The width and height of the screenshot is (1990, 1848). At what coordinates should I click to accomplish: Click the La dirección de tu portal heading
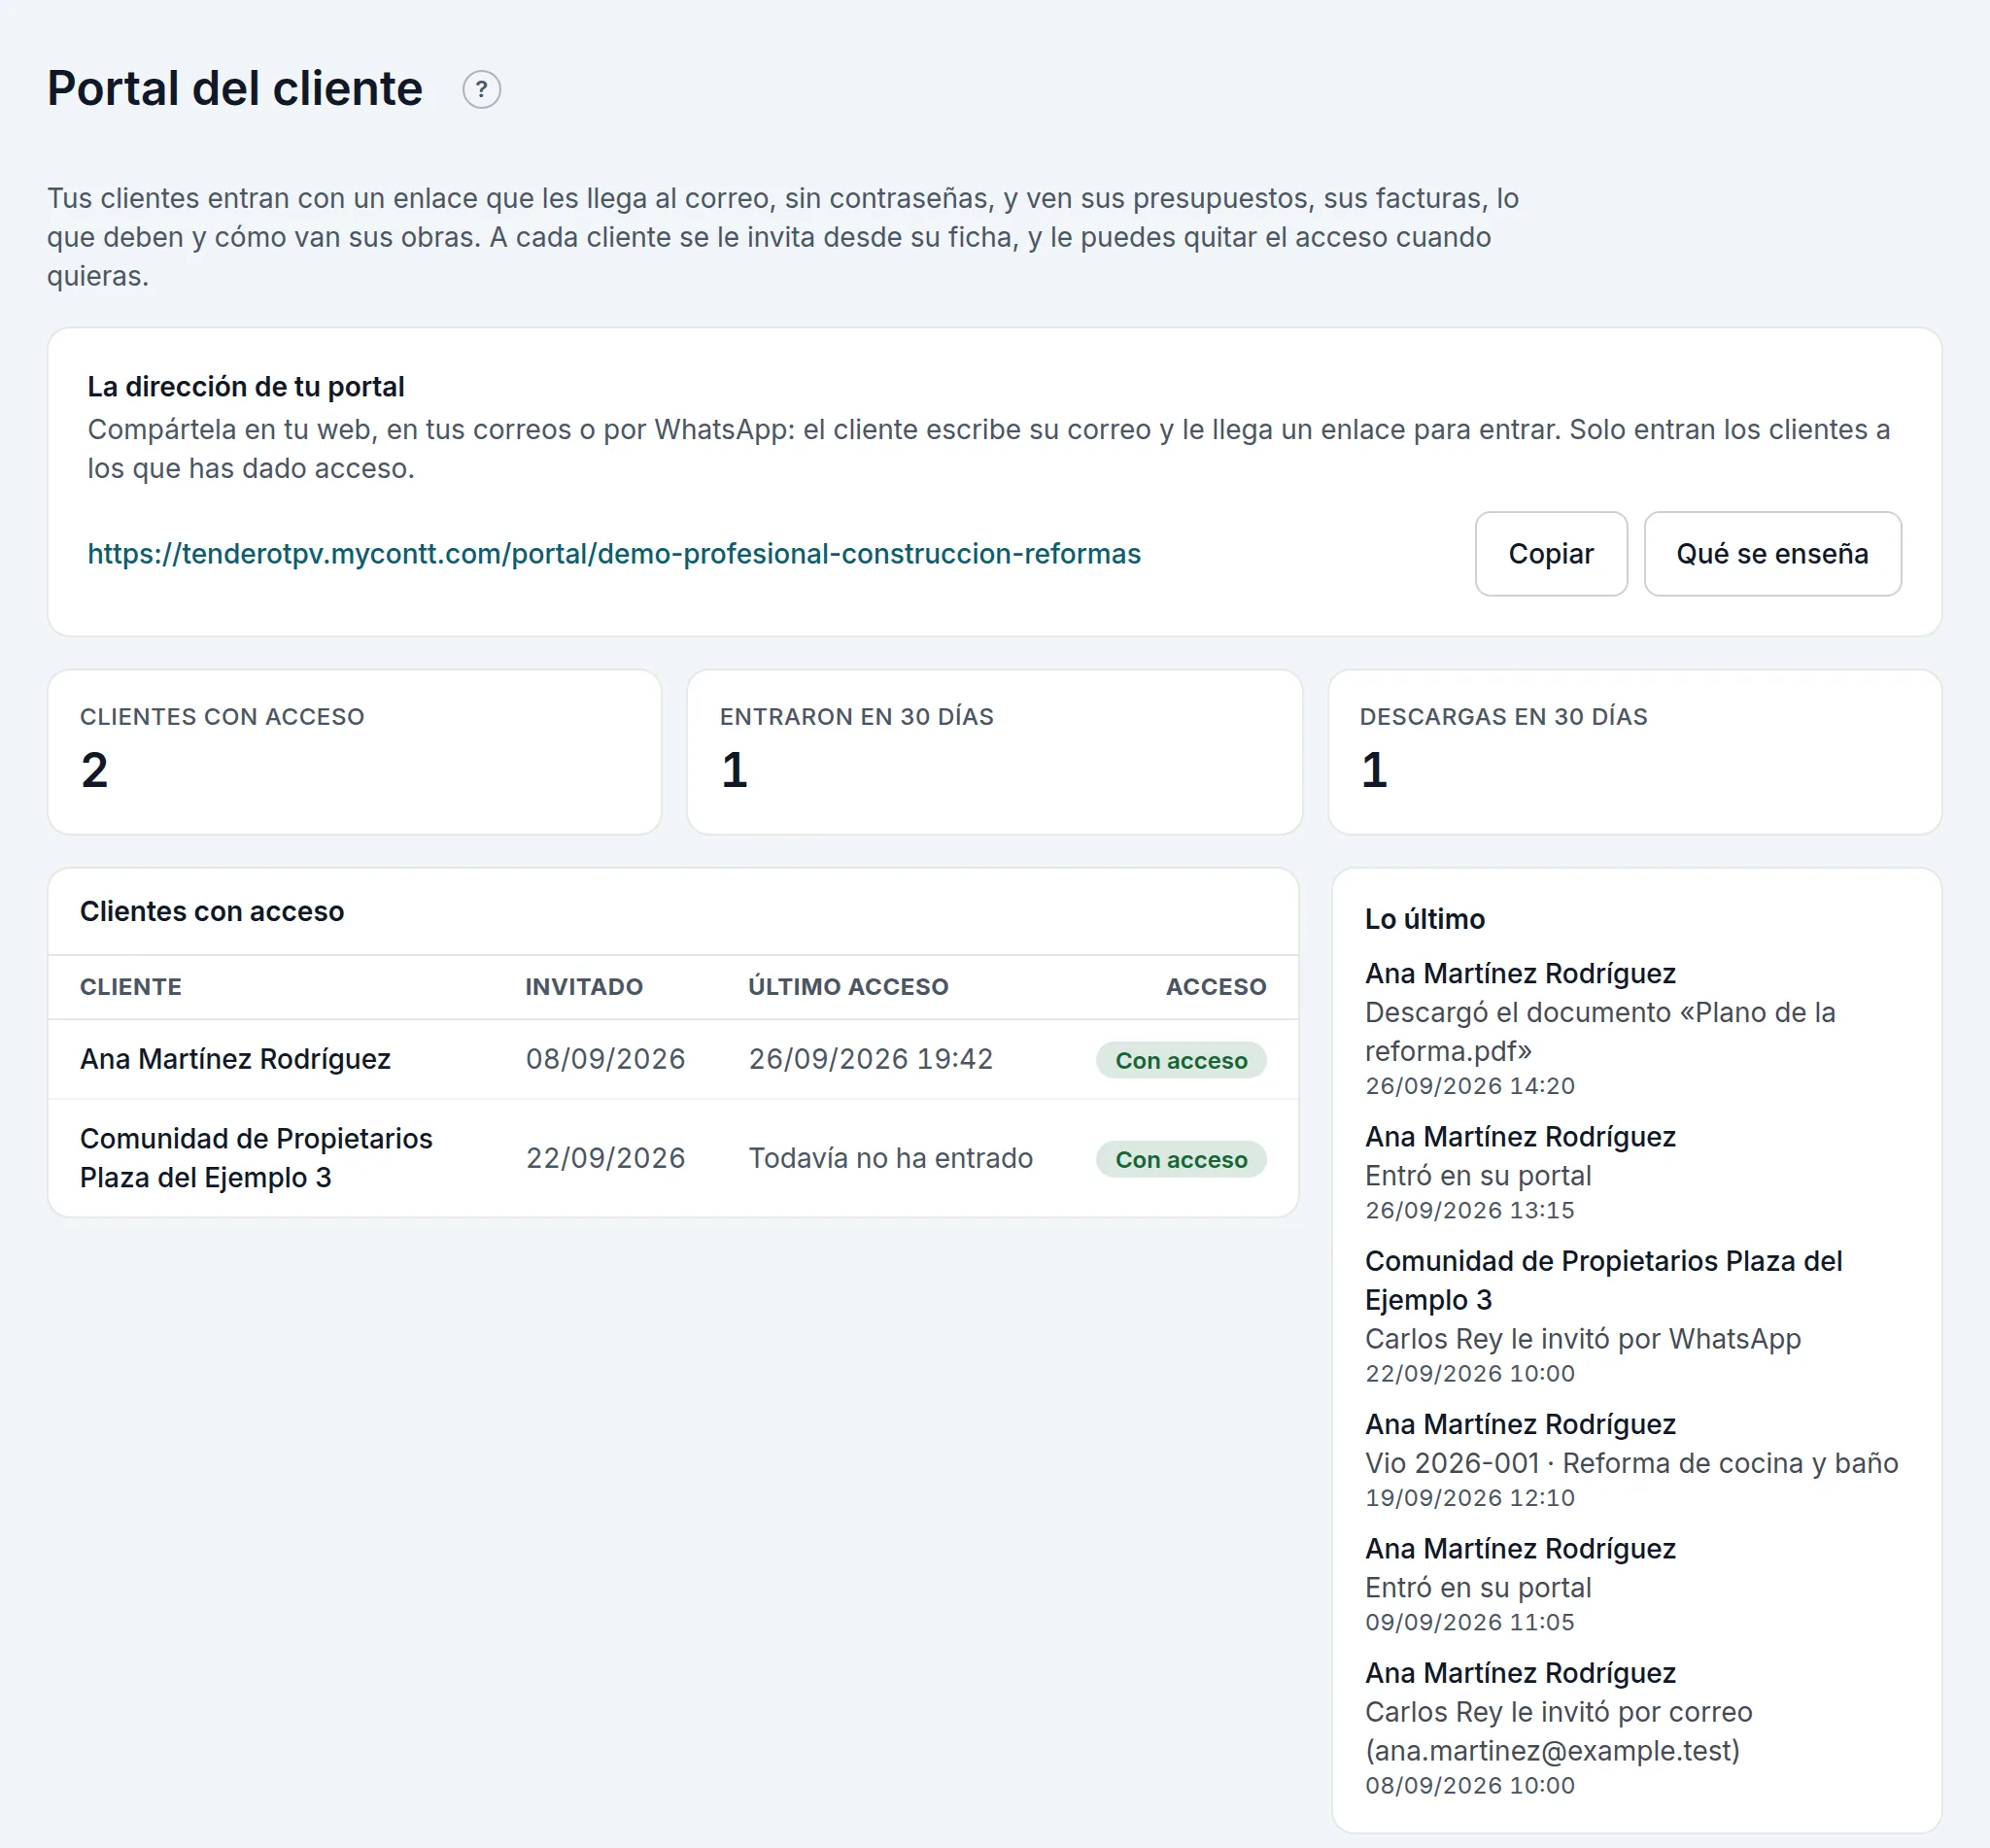[x=246, y=387]
